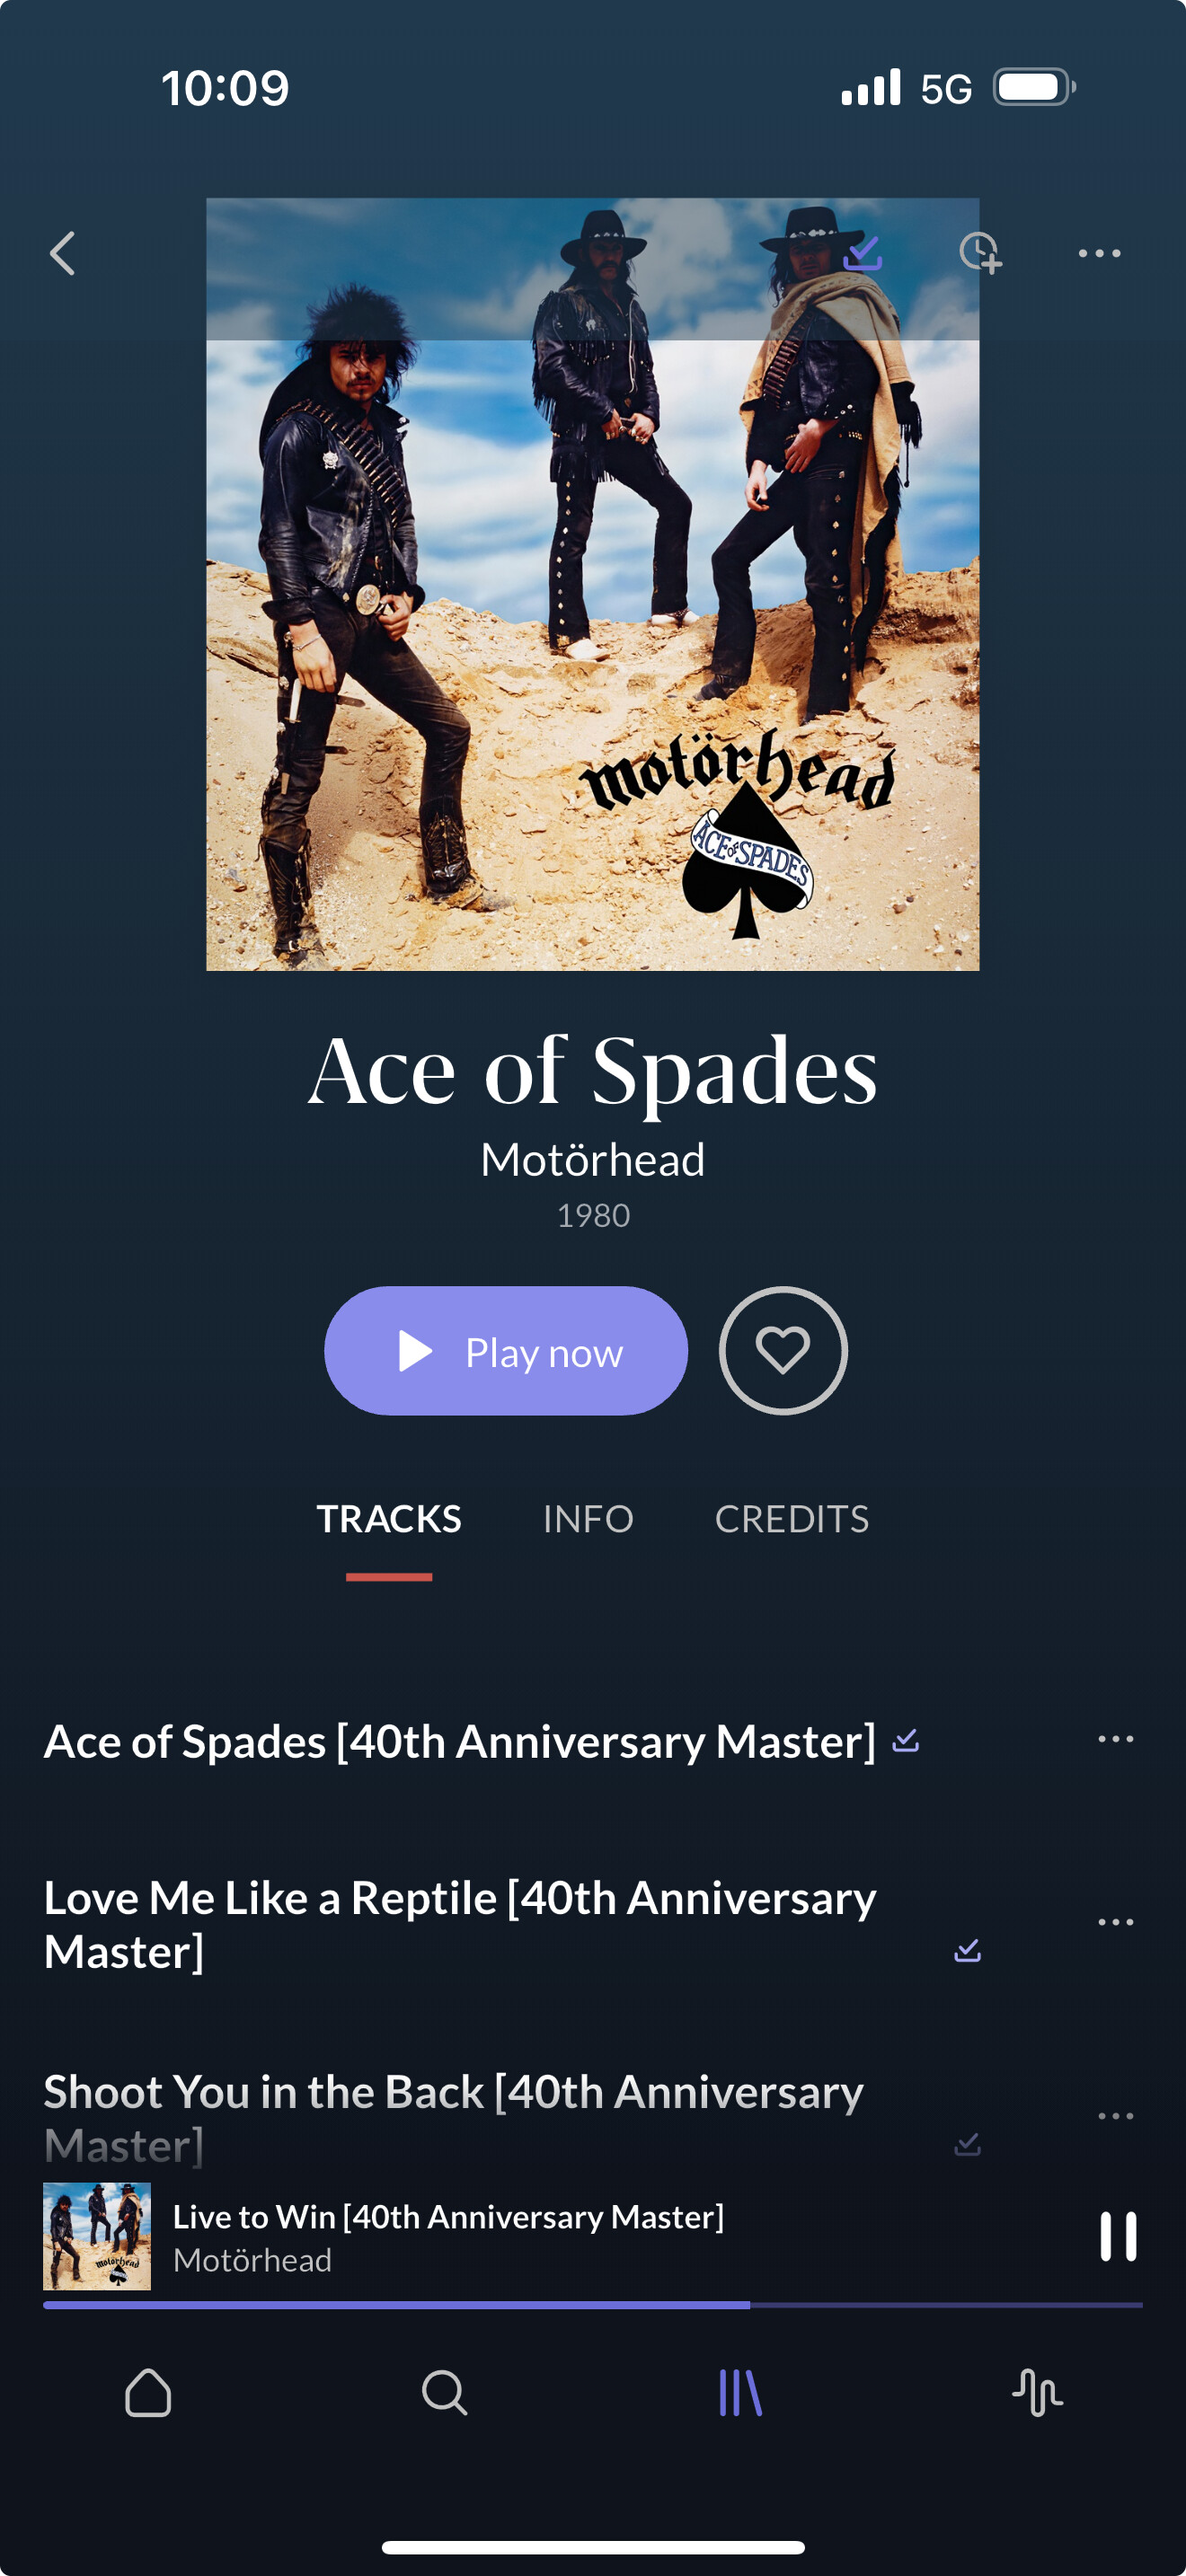The height and width of the screenshot is (2576, 1186).
Task: Open options for Ace of Spades track
Action: [x=1115, y=1739]
